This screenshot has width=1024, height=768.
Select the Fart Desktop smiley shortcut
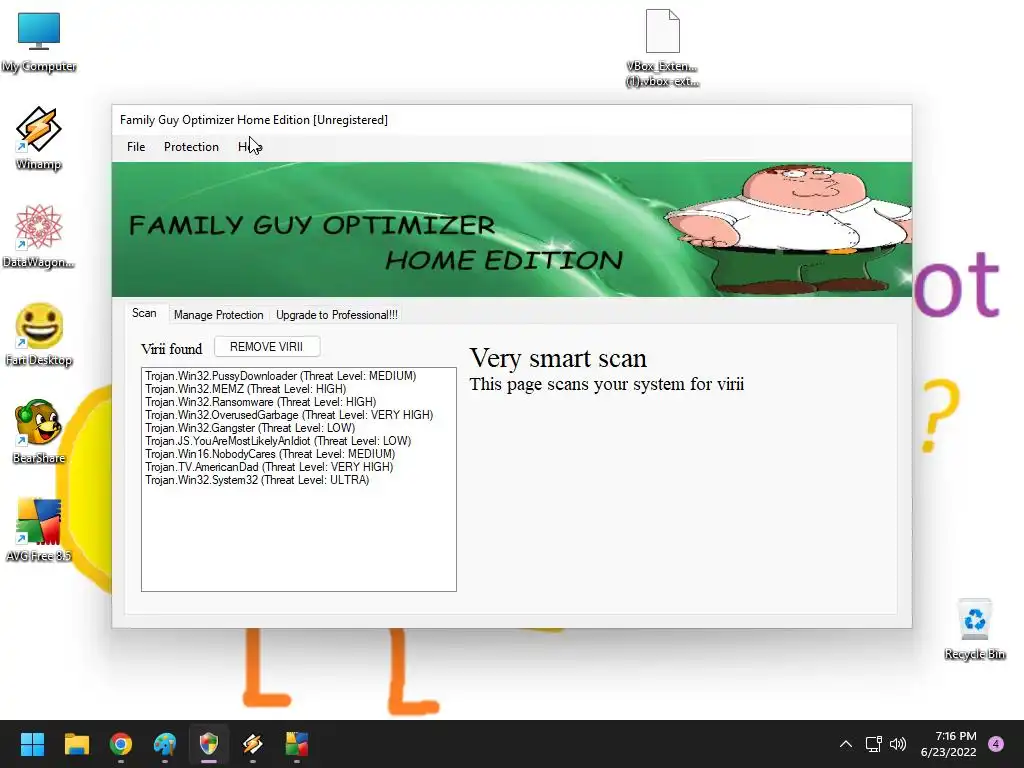[39, 334]
